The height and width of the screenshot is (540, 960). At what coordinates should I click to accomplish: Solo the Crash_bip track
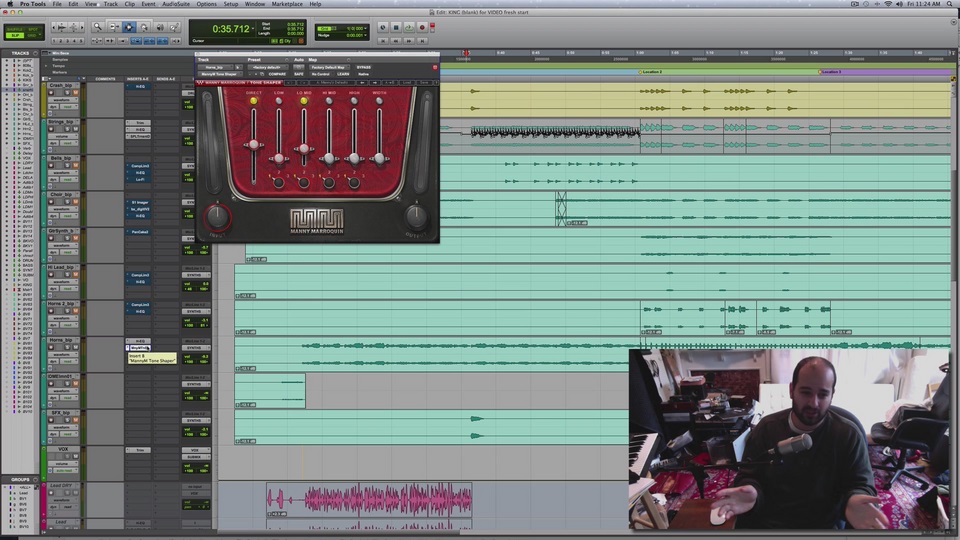pos(67,92)
